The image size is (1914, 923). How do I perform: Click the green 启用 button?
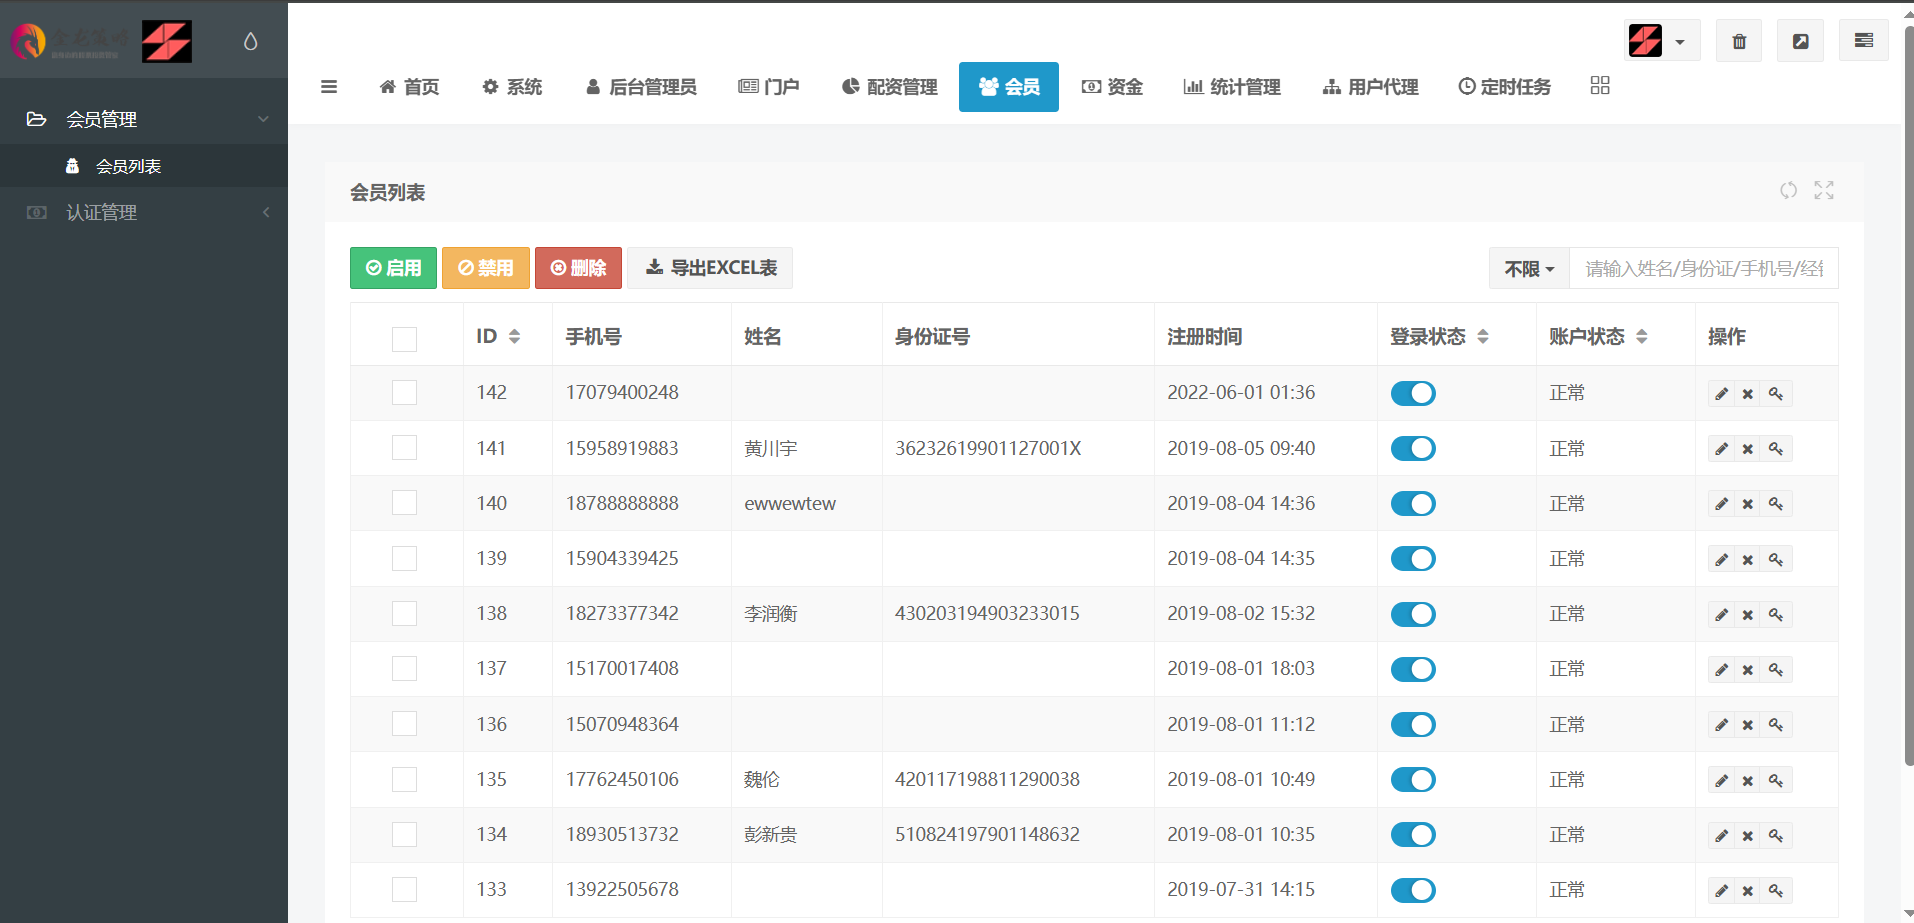(393, 268)
